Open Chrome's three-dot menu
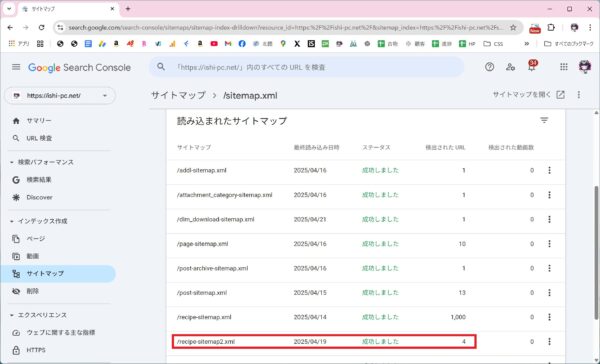This screenshot has height=364, width=600. coord(590,28)
